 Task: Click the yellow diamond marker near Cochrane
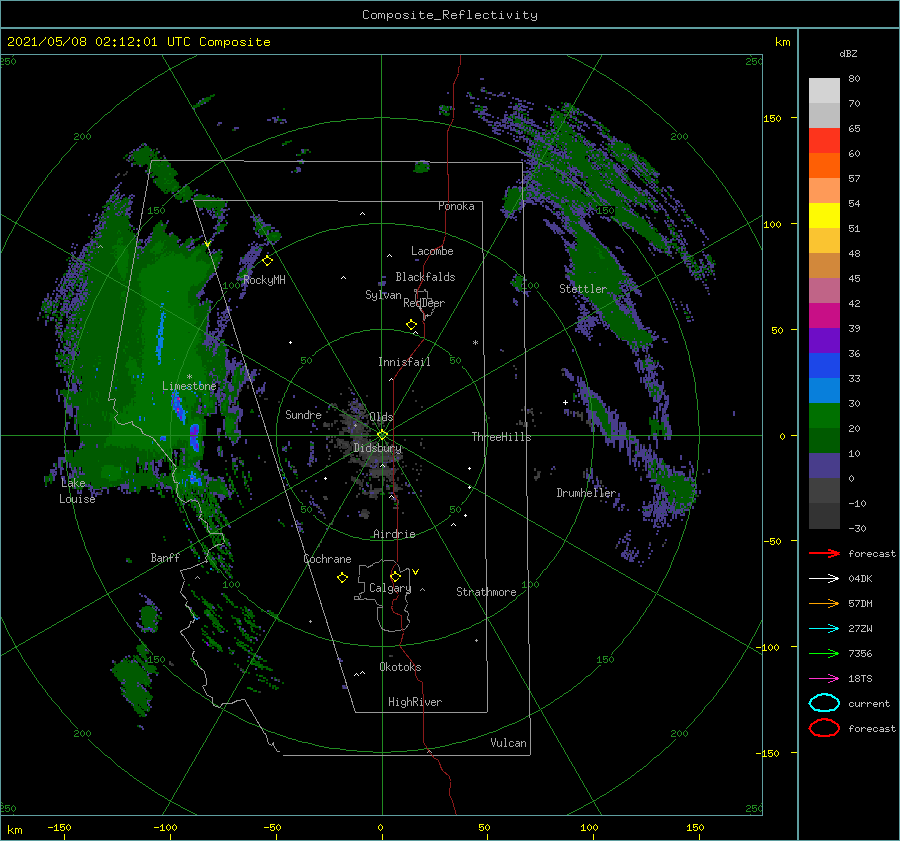click(x=342, y=578)
